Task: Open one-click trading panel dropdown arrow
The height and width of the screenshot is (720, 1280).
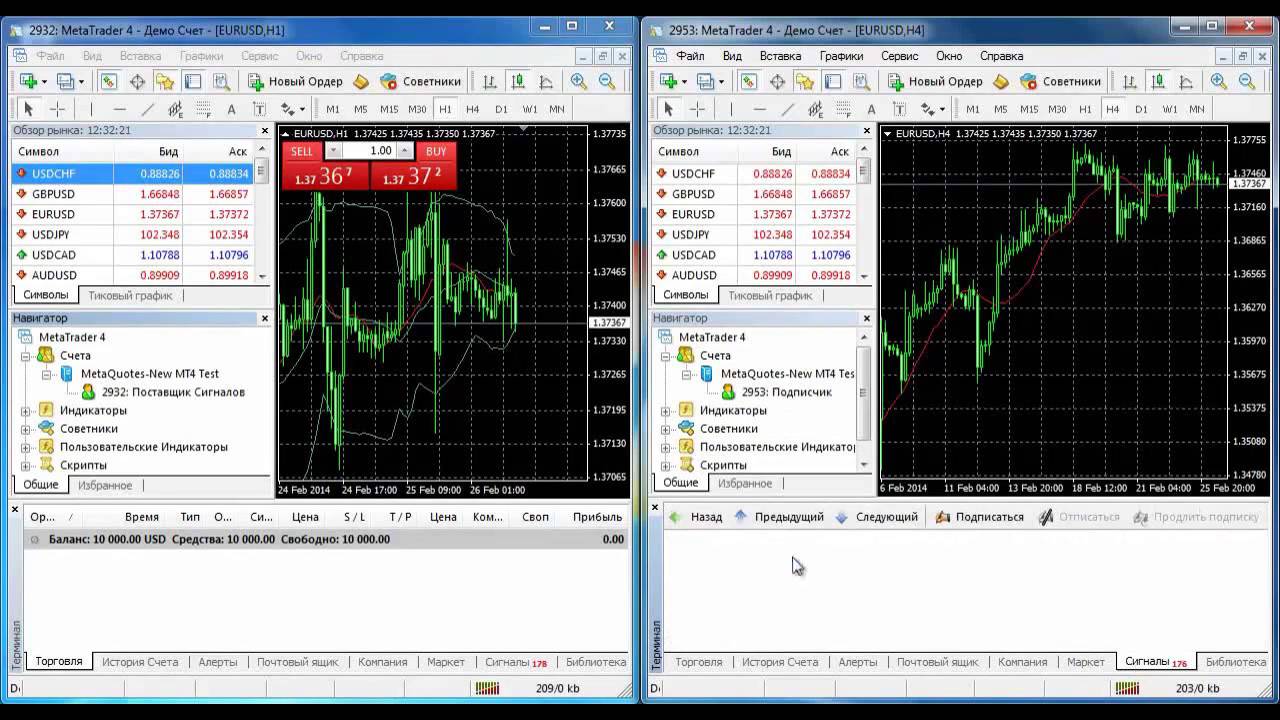Action: click(285, 133)
